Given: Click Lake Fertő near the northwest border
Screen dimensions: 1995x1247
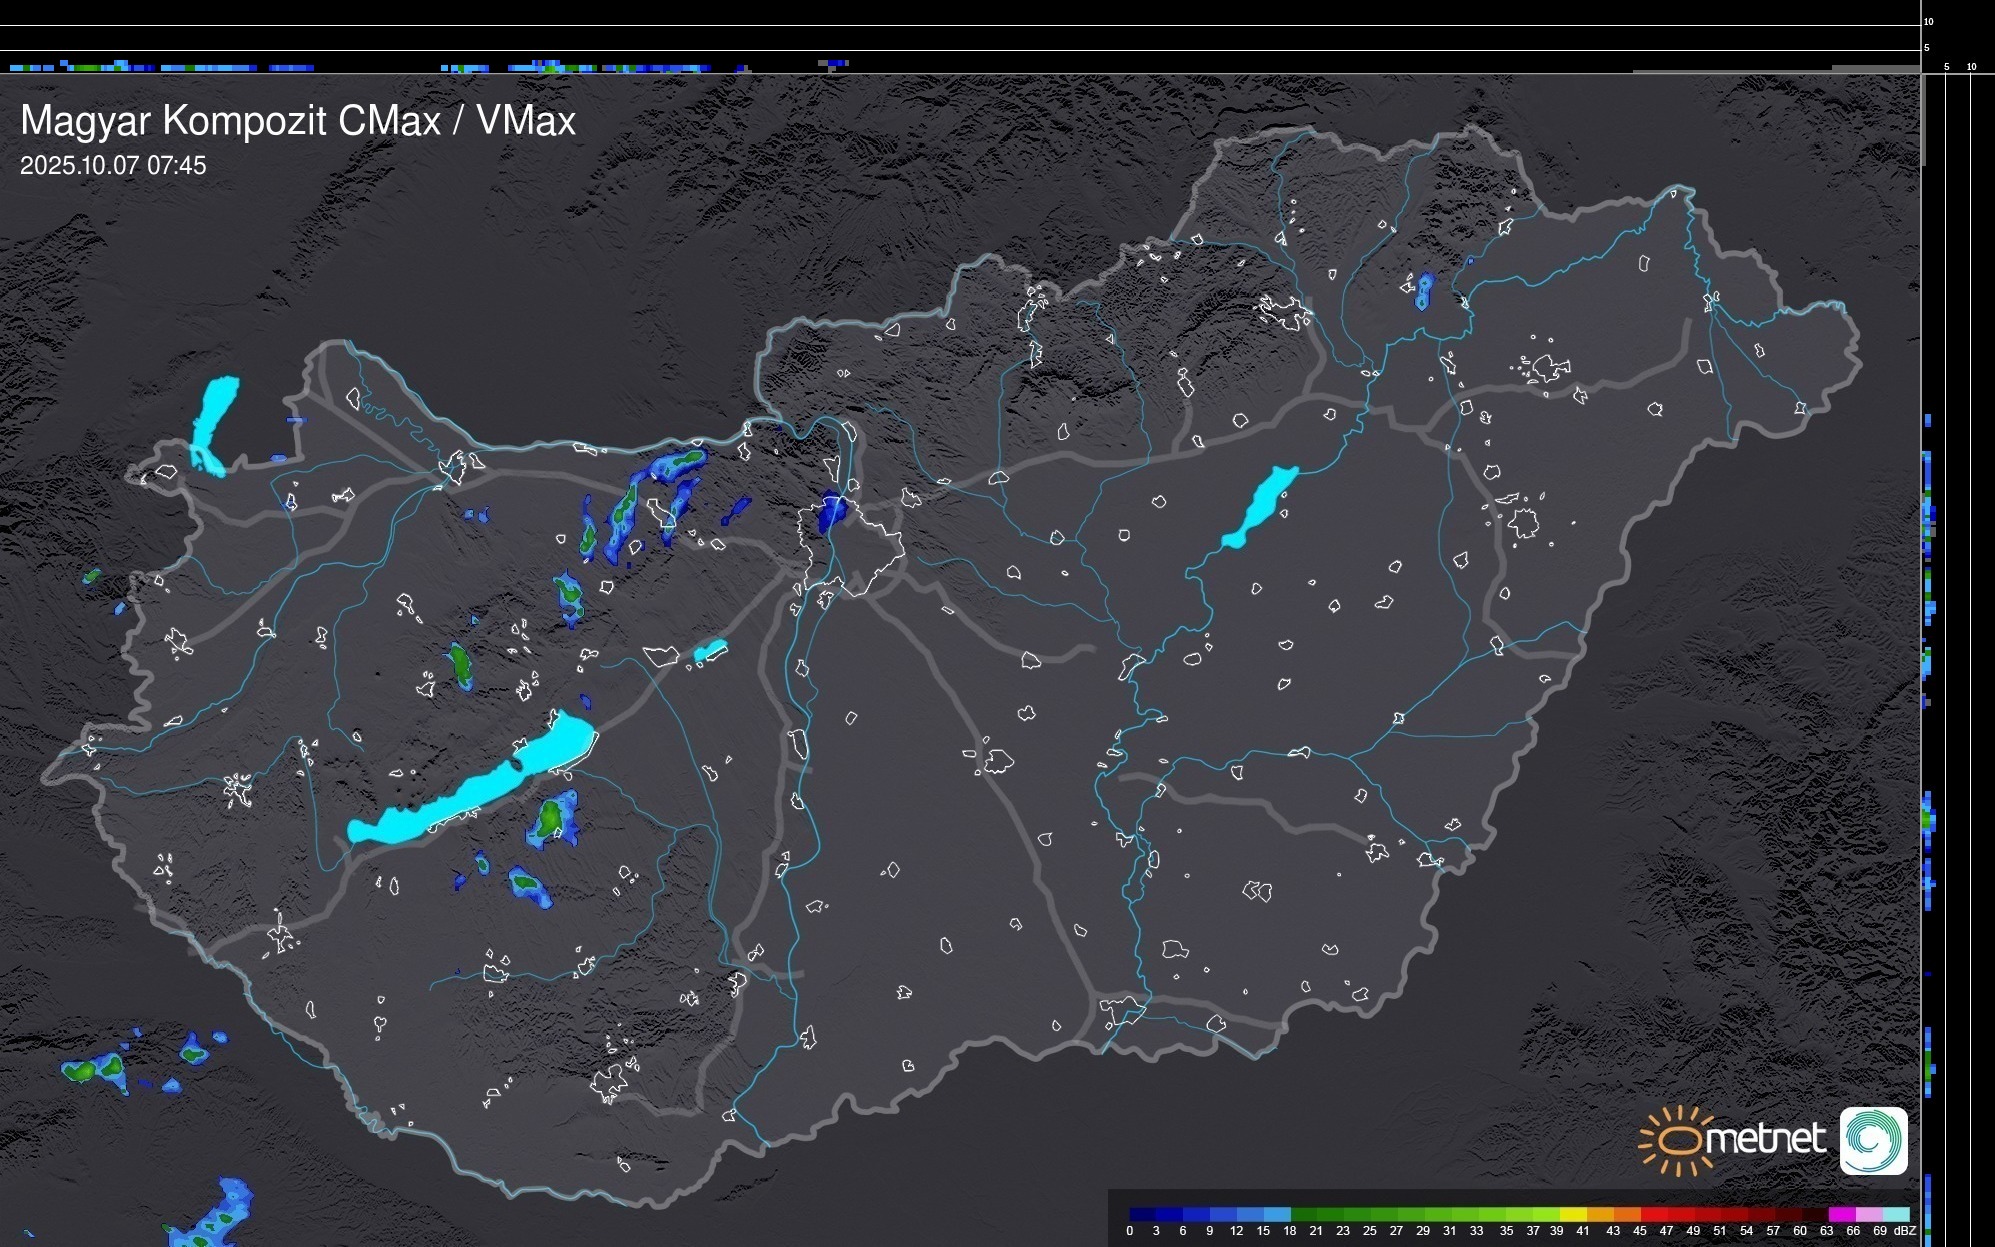Looking at the screenshot, I should pyautogui.click(x=214, y=420).
